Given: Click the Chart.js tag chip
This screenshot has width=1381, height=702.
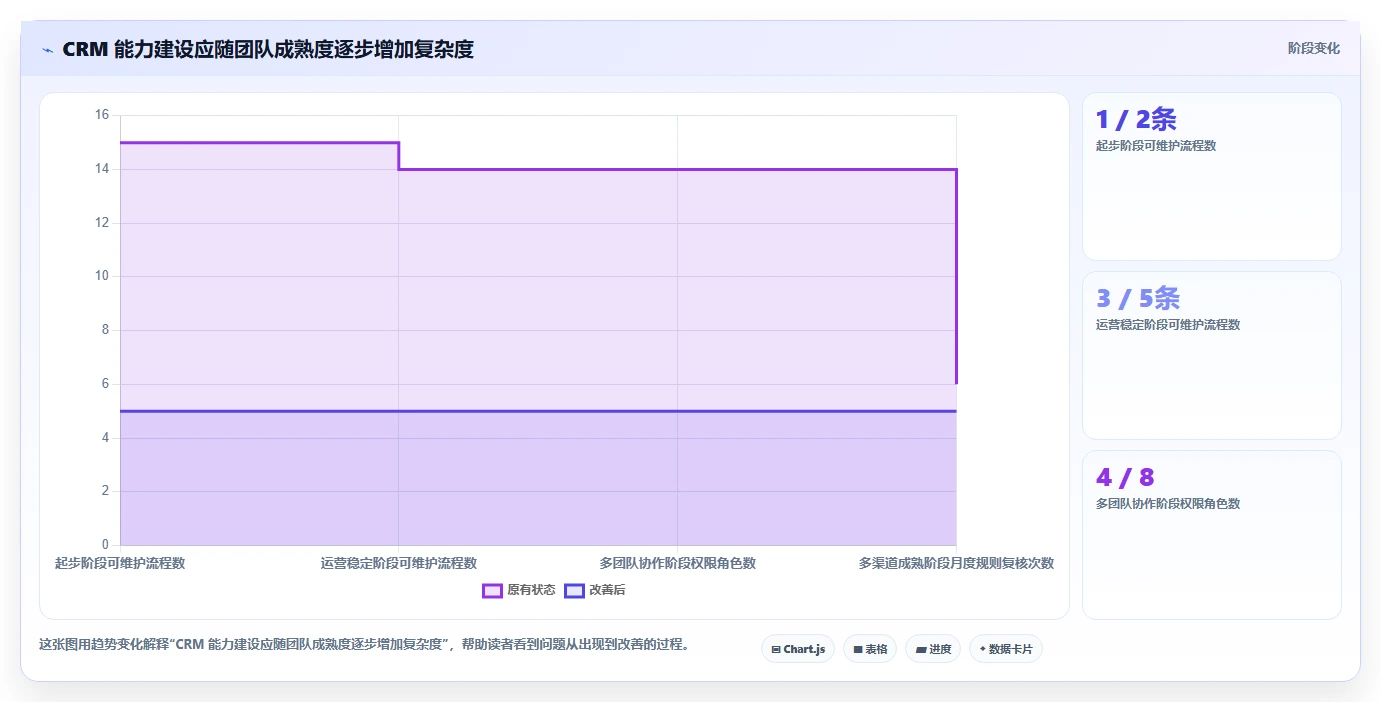Looking at the screenshot, I should (798, 649).
